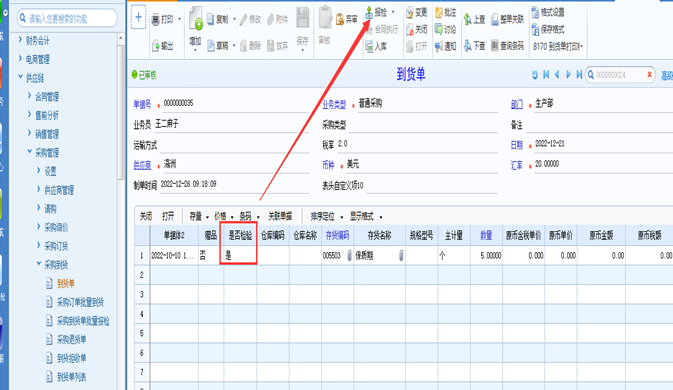Select 合同管理 in the navigation tree
Image resolution: width=673 pixels, height=390 pixels.
click(47, 97)
